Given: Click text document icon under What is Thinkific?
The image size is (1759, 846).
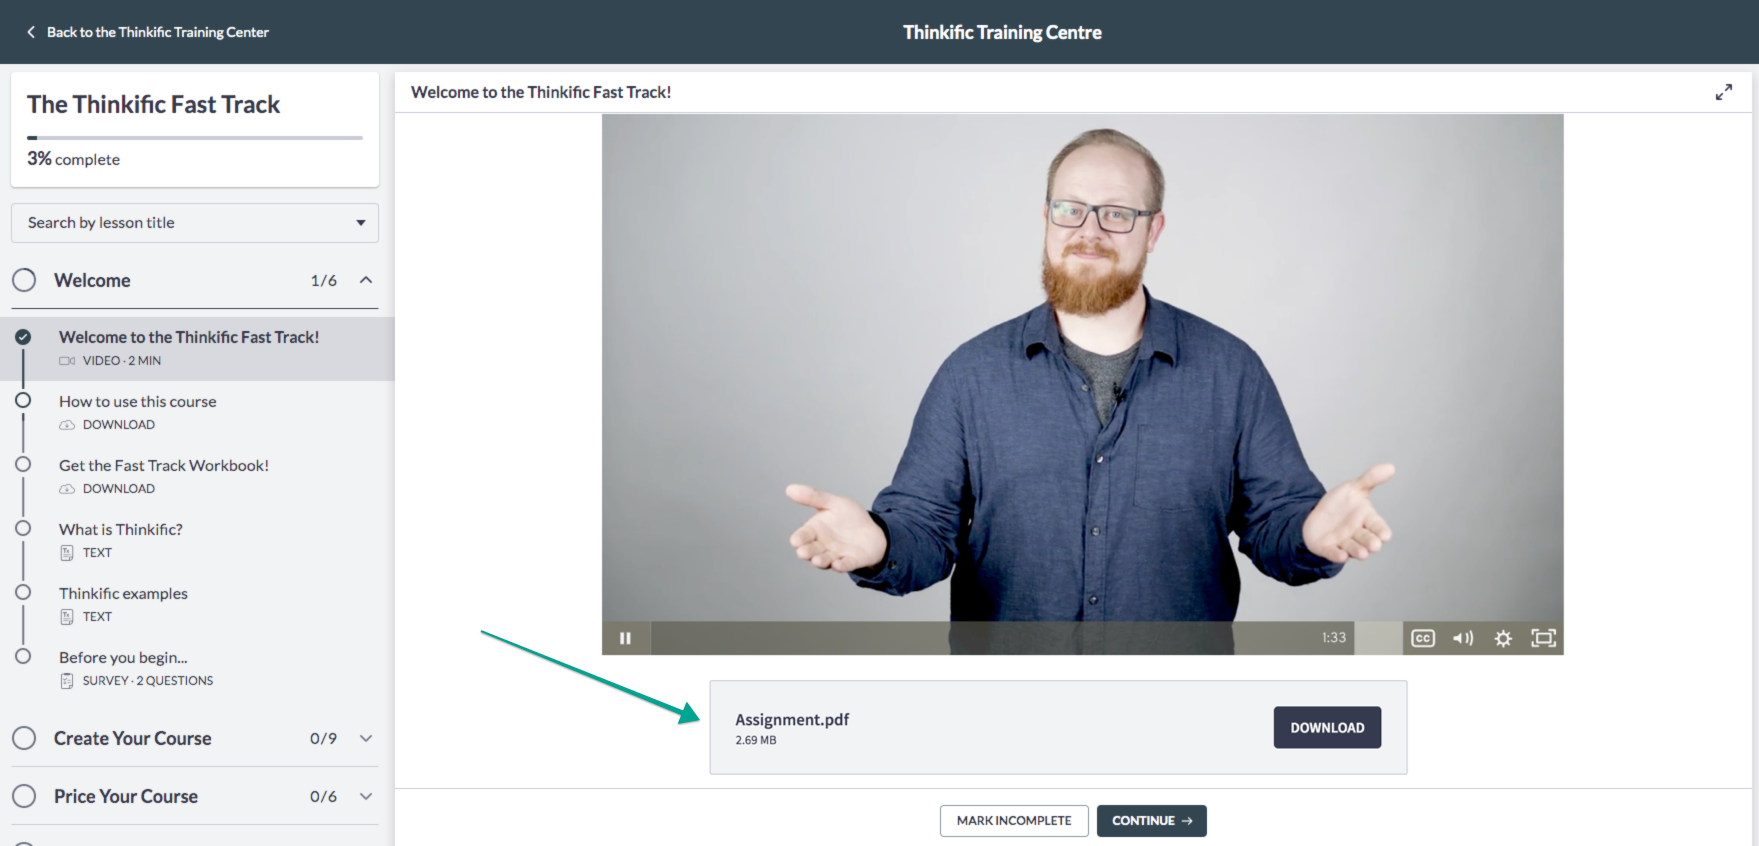Looking at the screenshot, I should click(67, 553).
